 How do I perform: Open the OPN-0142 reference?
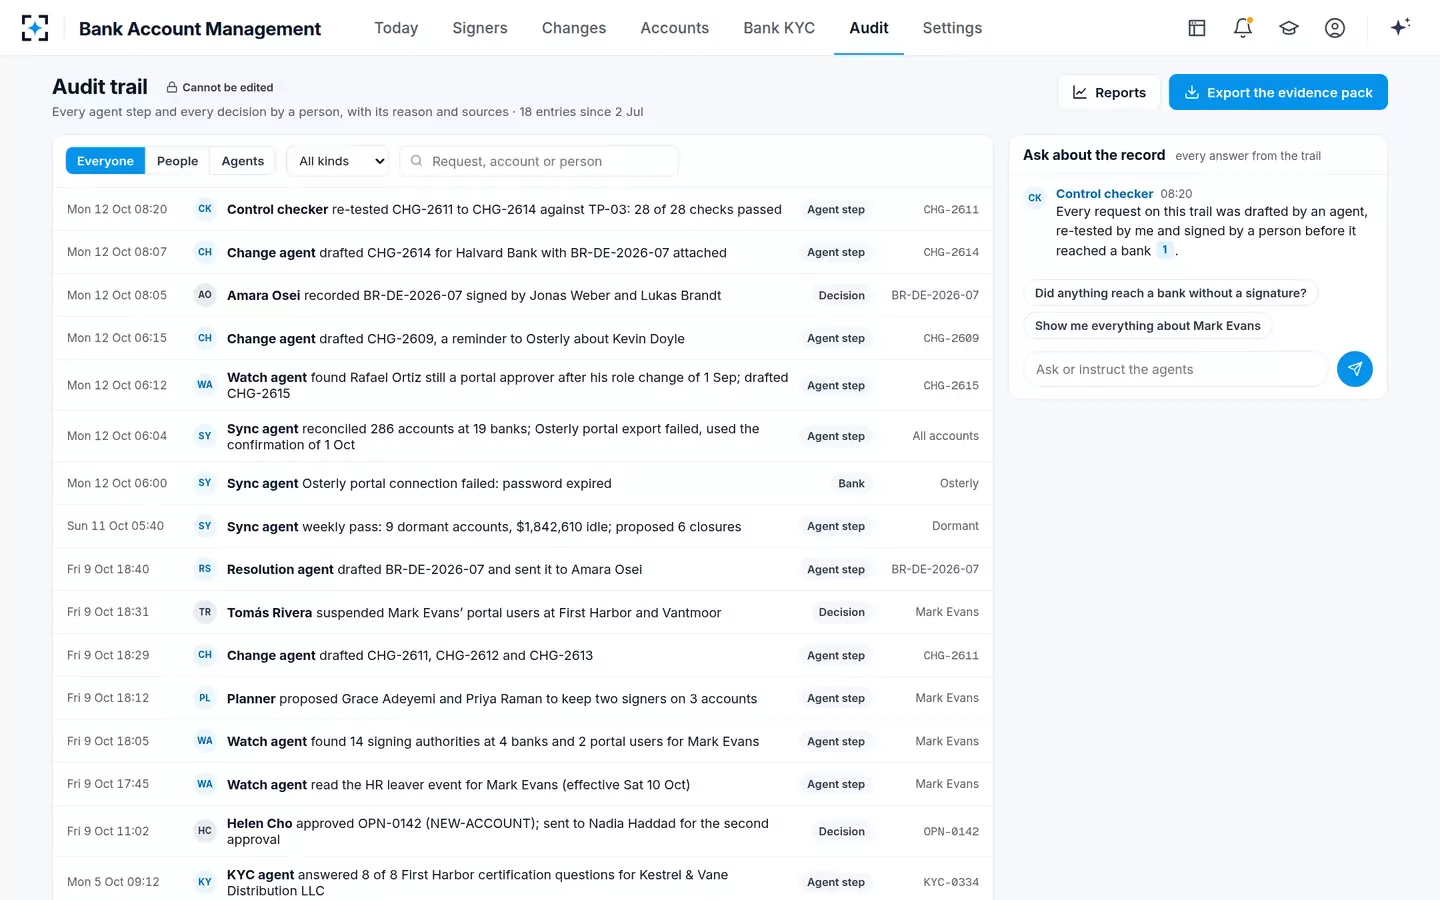tap(951, 832)
